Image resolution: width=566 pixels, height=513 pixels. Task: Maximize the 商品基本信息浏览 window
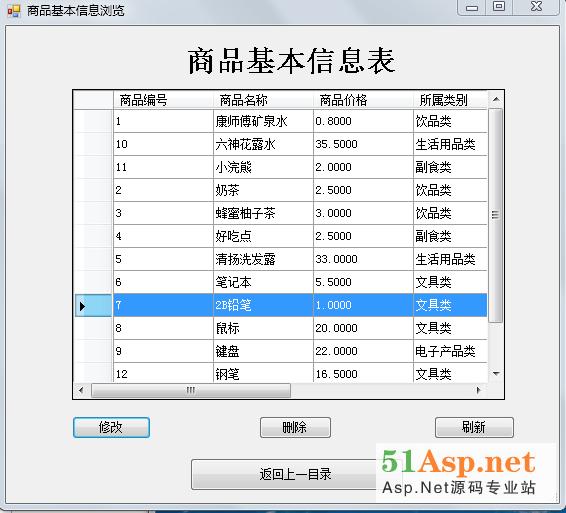point(499,6)
